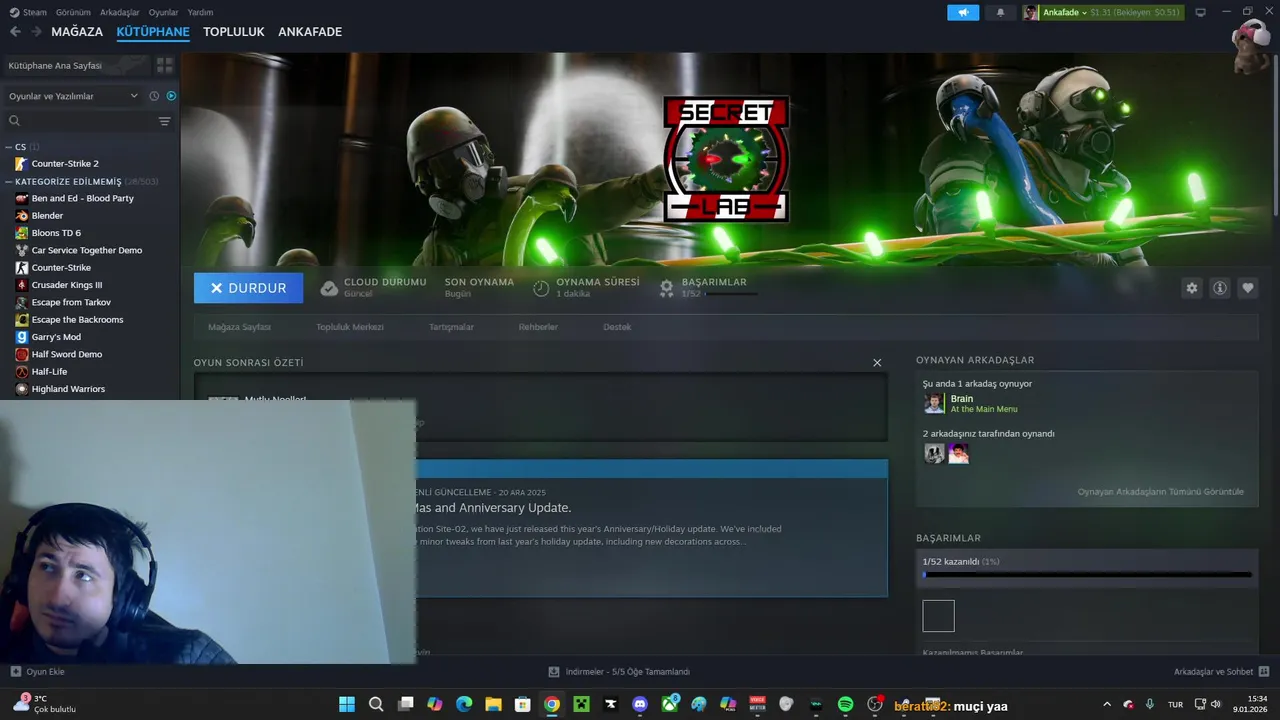Open Mağaza Sayfası link

(x=239, y=327)
